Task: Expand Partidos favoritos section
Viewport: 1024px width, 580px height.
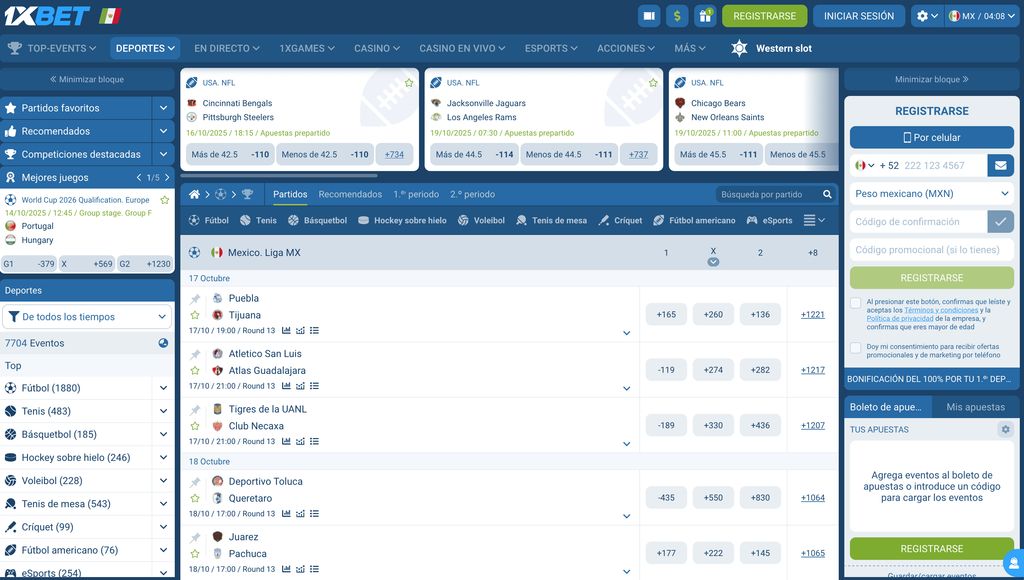Action: click(x=163, y=108)
